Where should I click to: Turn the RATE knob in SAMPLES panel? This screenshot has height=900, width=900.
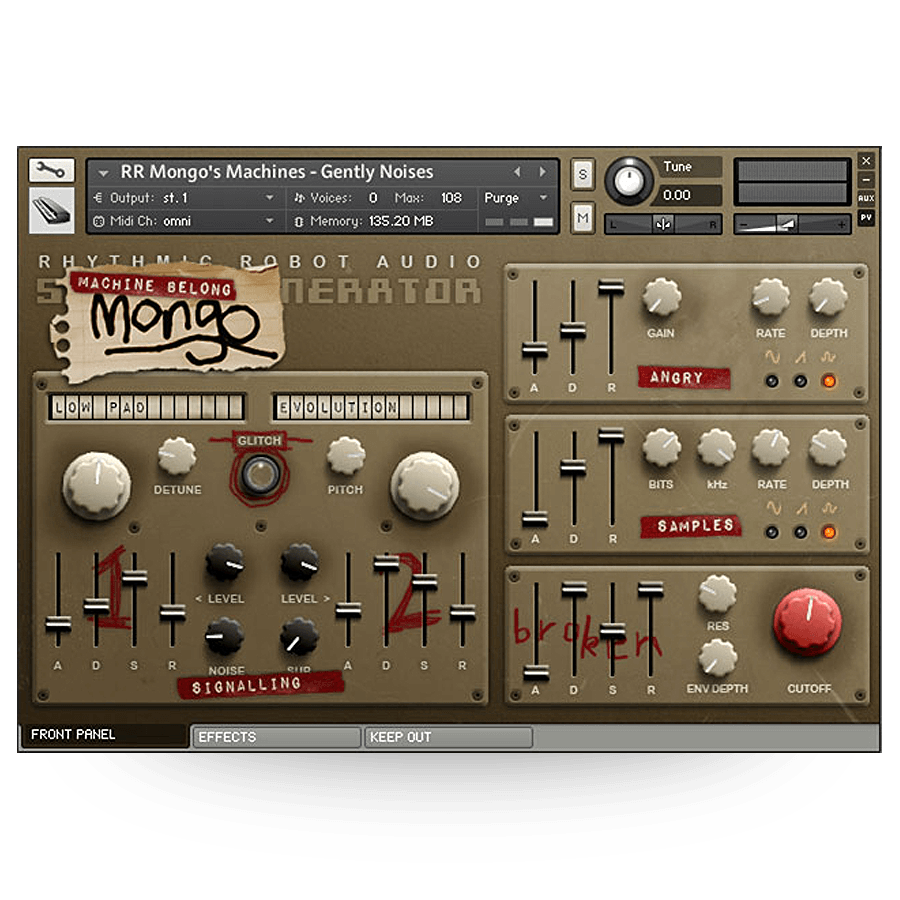771,448
